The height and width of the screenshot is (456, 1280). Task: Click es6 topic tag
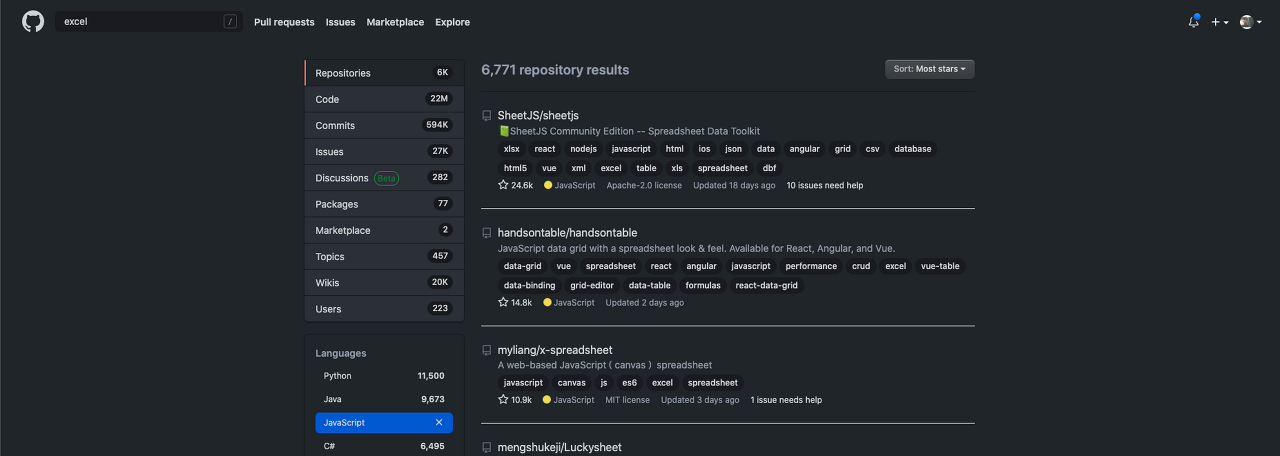click(629, 382)
